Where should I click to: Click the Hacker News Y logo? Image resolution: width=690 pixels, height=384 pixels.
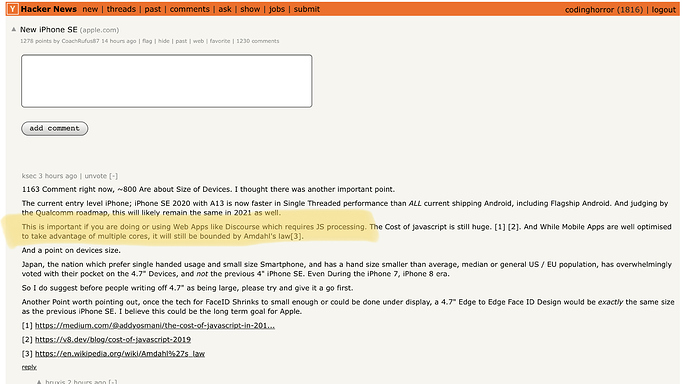13,9
